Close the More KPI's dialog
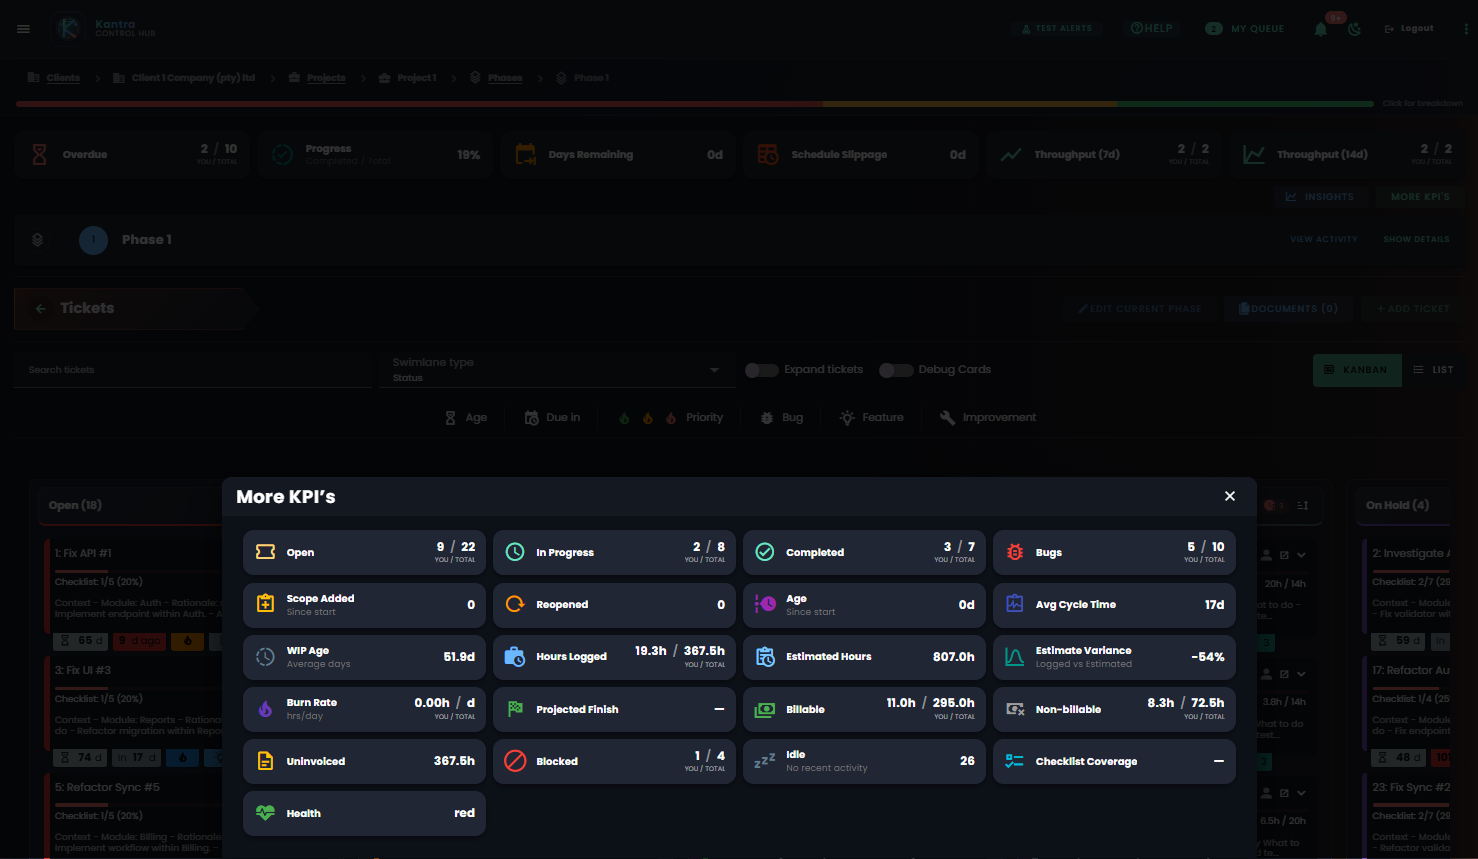Viewport: 1478px width, 859px height. [x=1230, y=496]
